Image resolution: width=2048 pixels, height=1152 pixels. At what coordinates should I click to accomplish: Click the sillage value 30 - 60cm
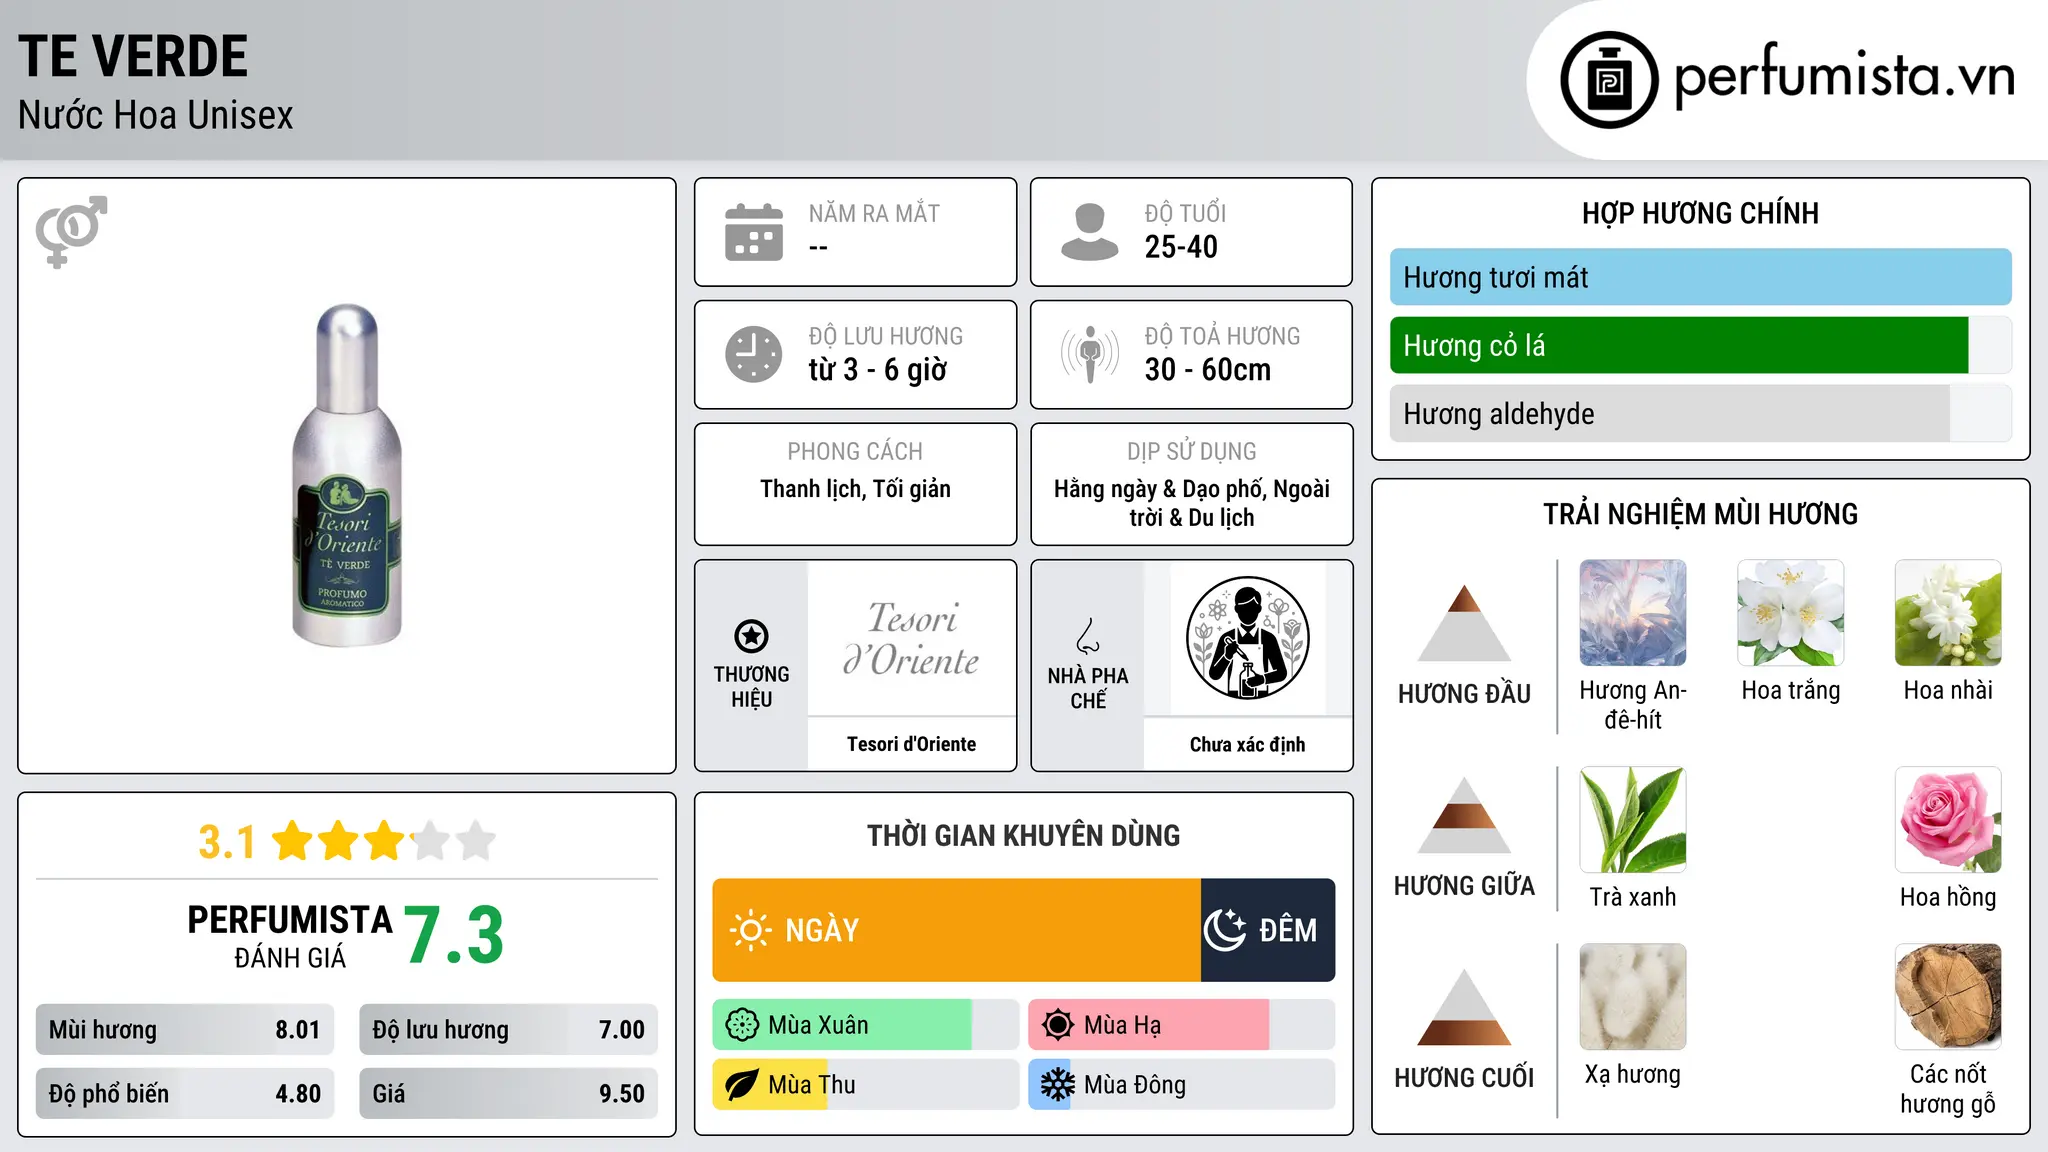[1208, 370]
